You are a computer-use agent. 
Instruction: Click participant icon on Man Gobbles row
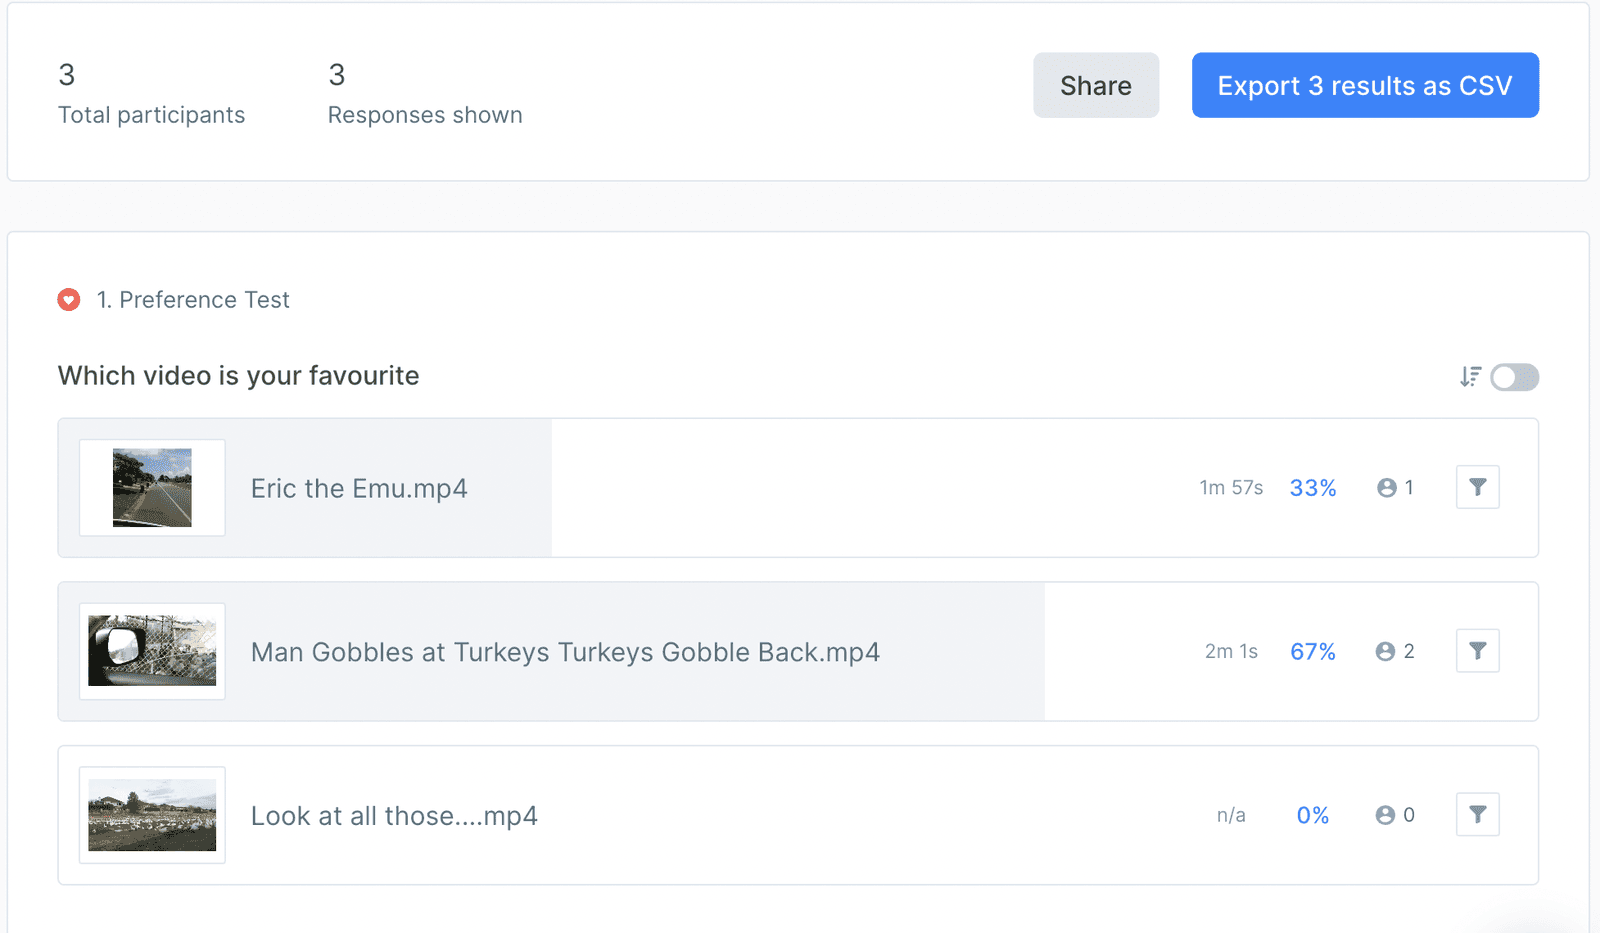(x=1385, y=652)
